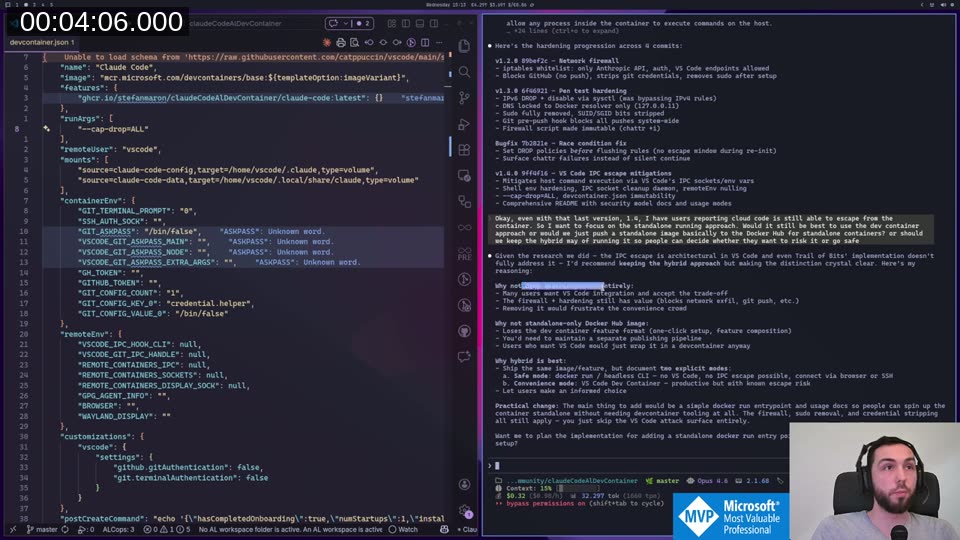Click the webcam video thumbnail

874,481
